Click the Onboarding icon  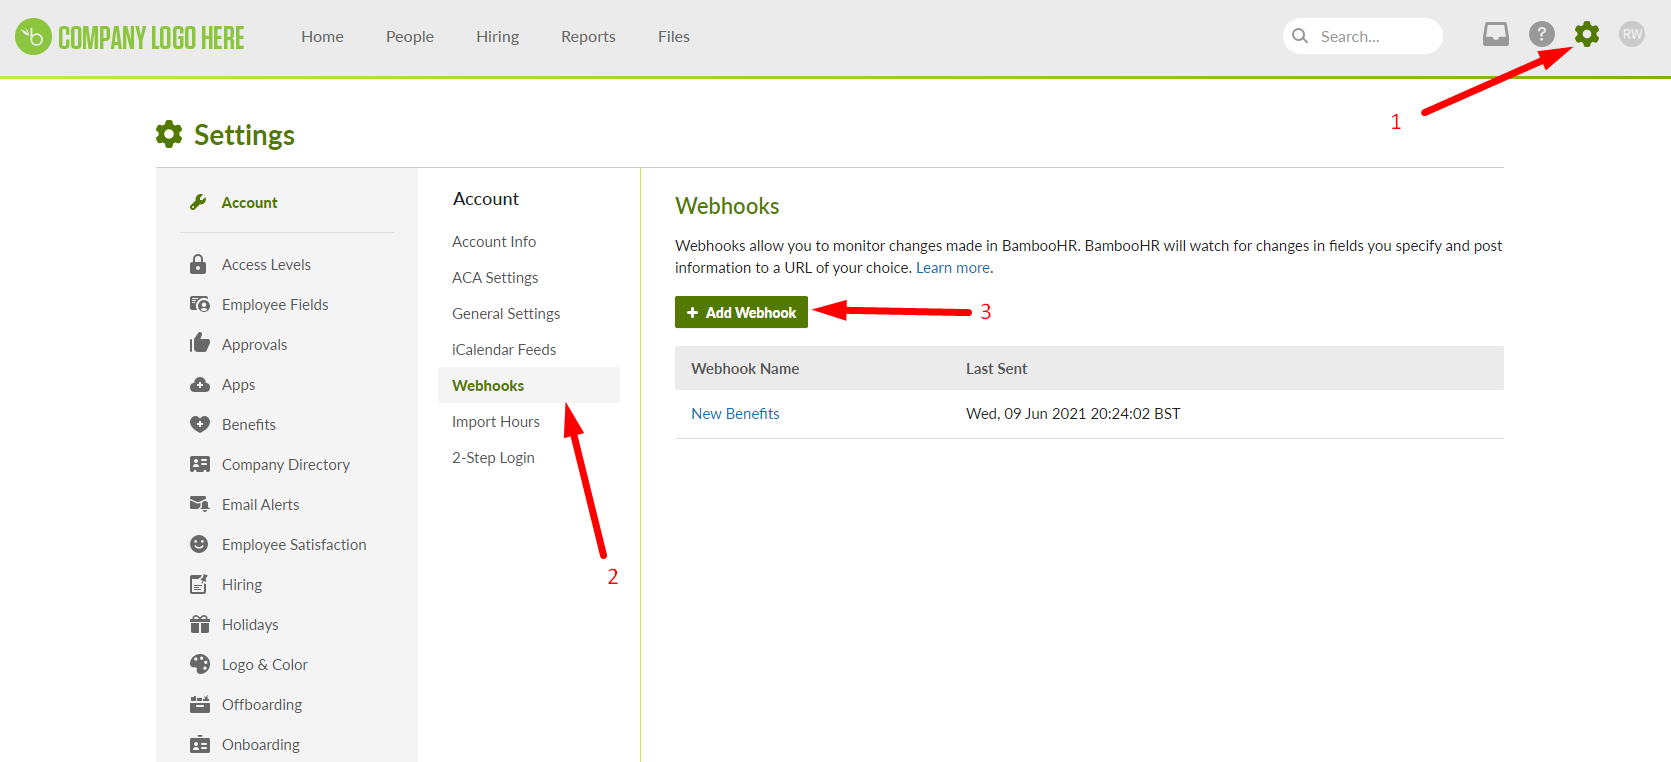coord(200,744)
